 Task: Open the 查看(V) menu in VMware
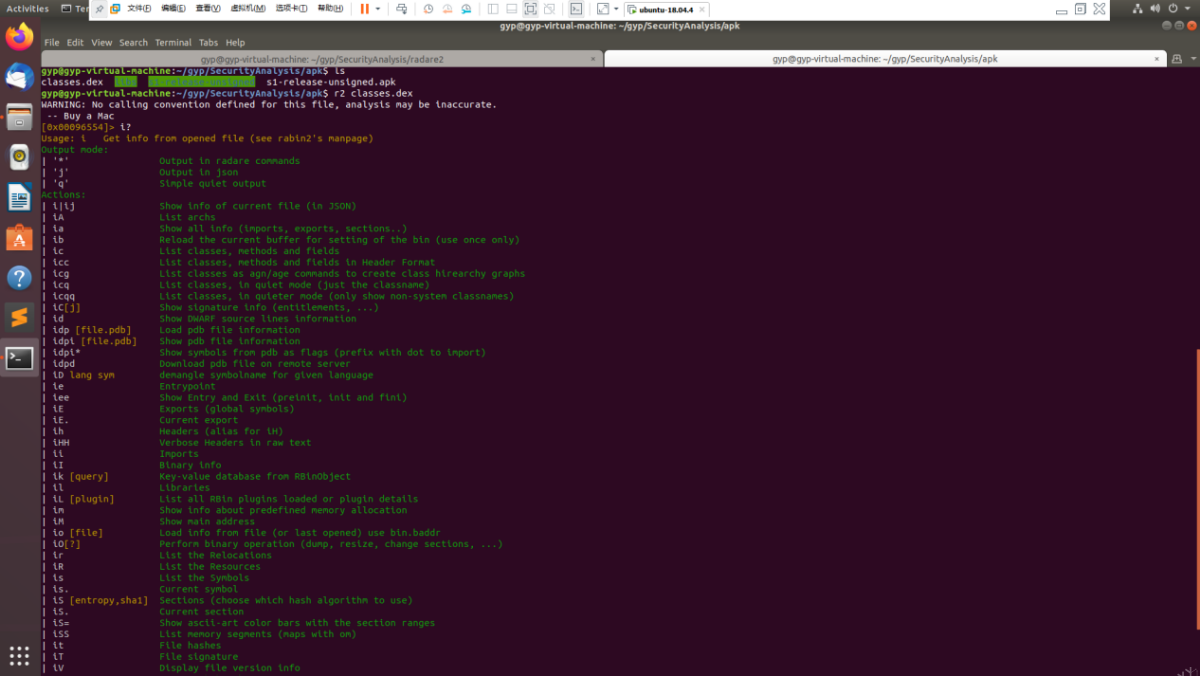208,8
